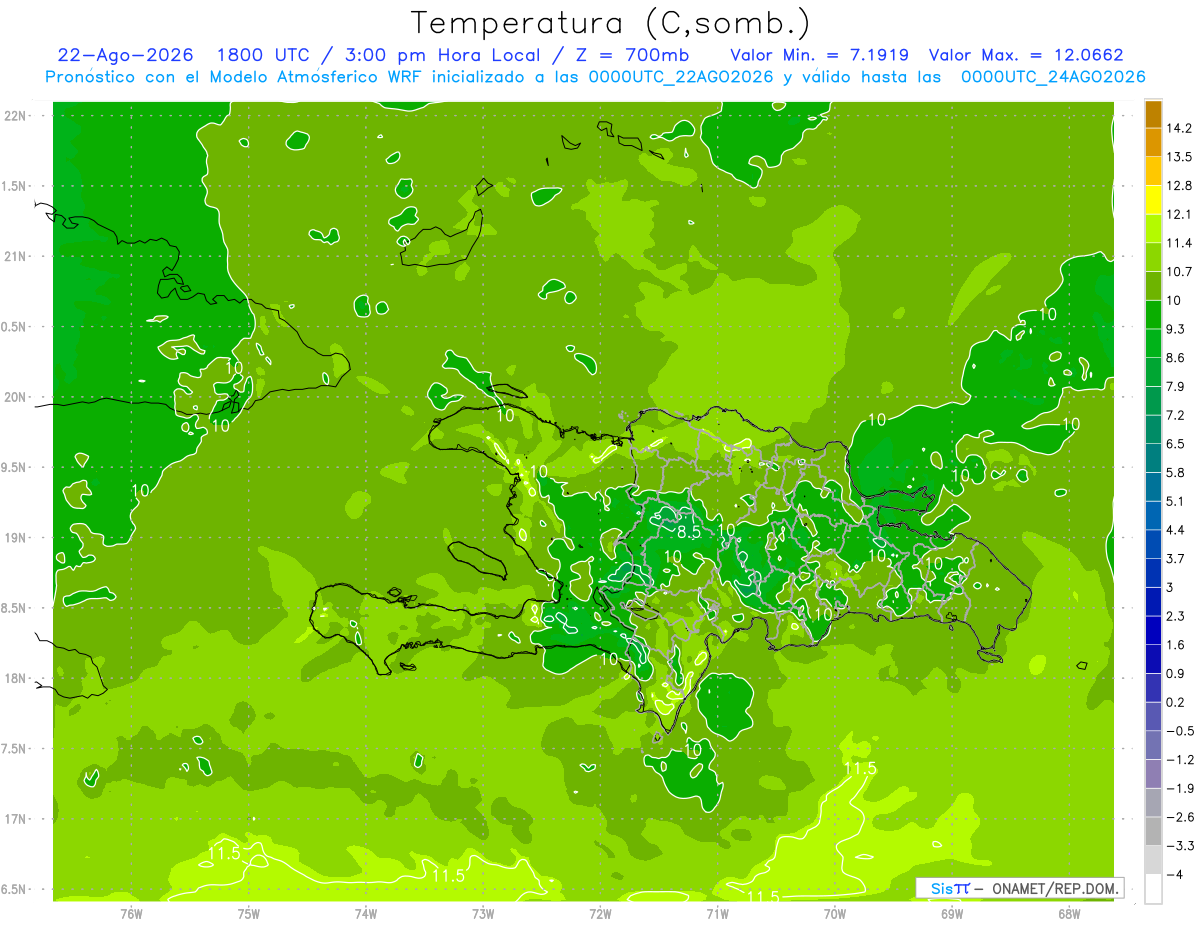Click the '12.1' colorbar value
Viewport: 1200px width, 927px height.
(1180, 214)
